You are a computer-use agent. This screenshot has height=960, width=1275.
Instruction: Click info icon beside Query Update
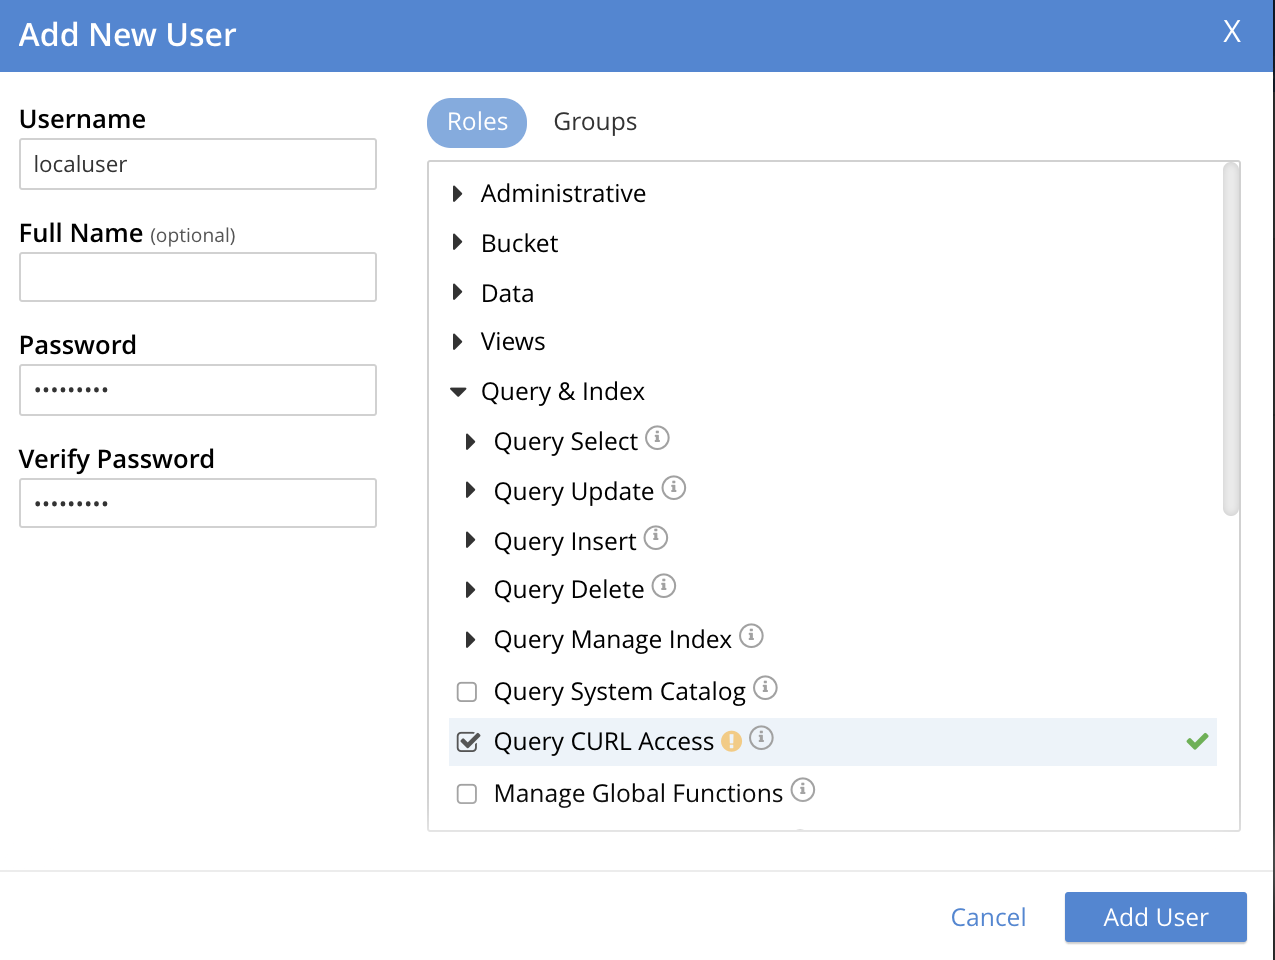674,488
